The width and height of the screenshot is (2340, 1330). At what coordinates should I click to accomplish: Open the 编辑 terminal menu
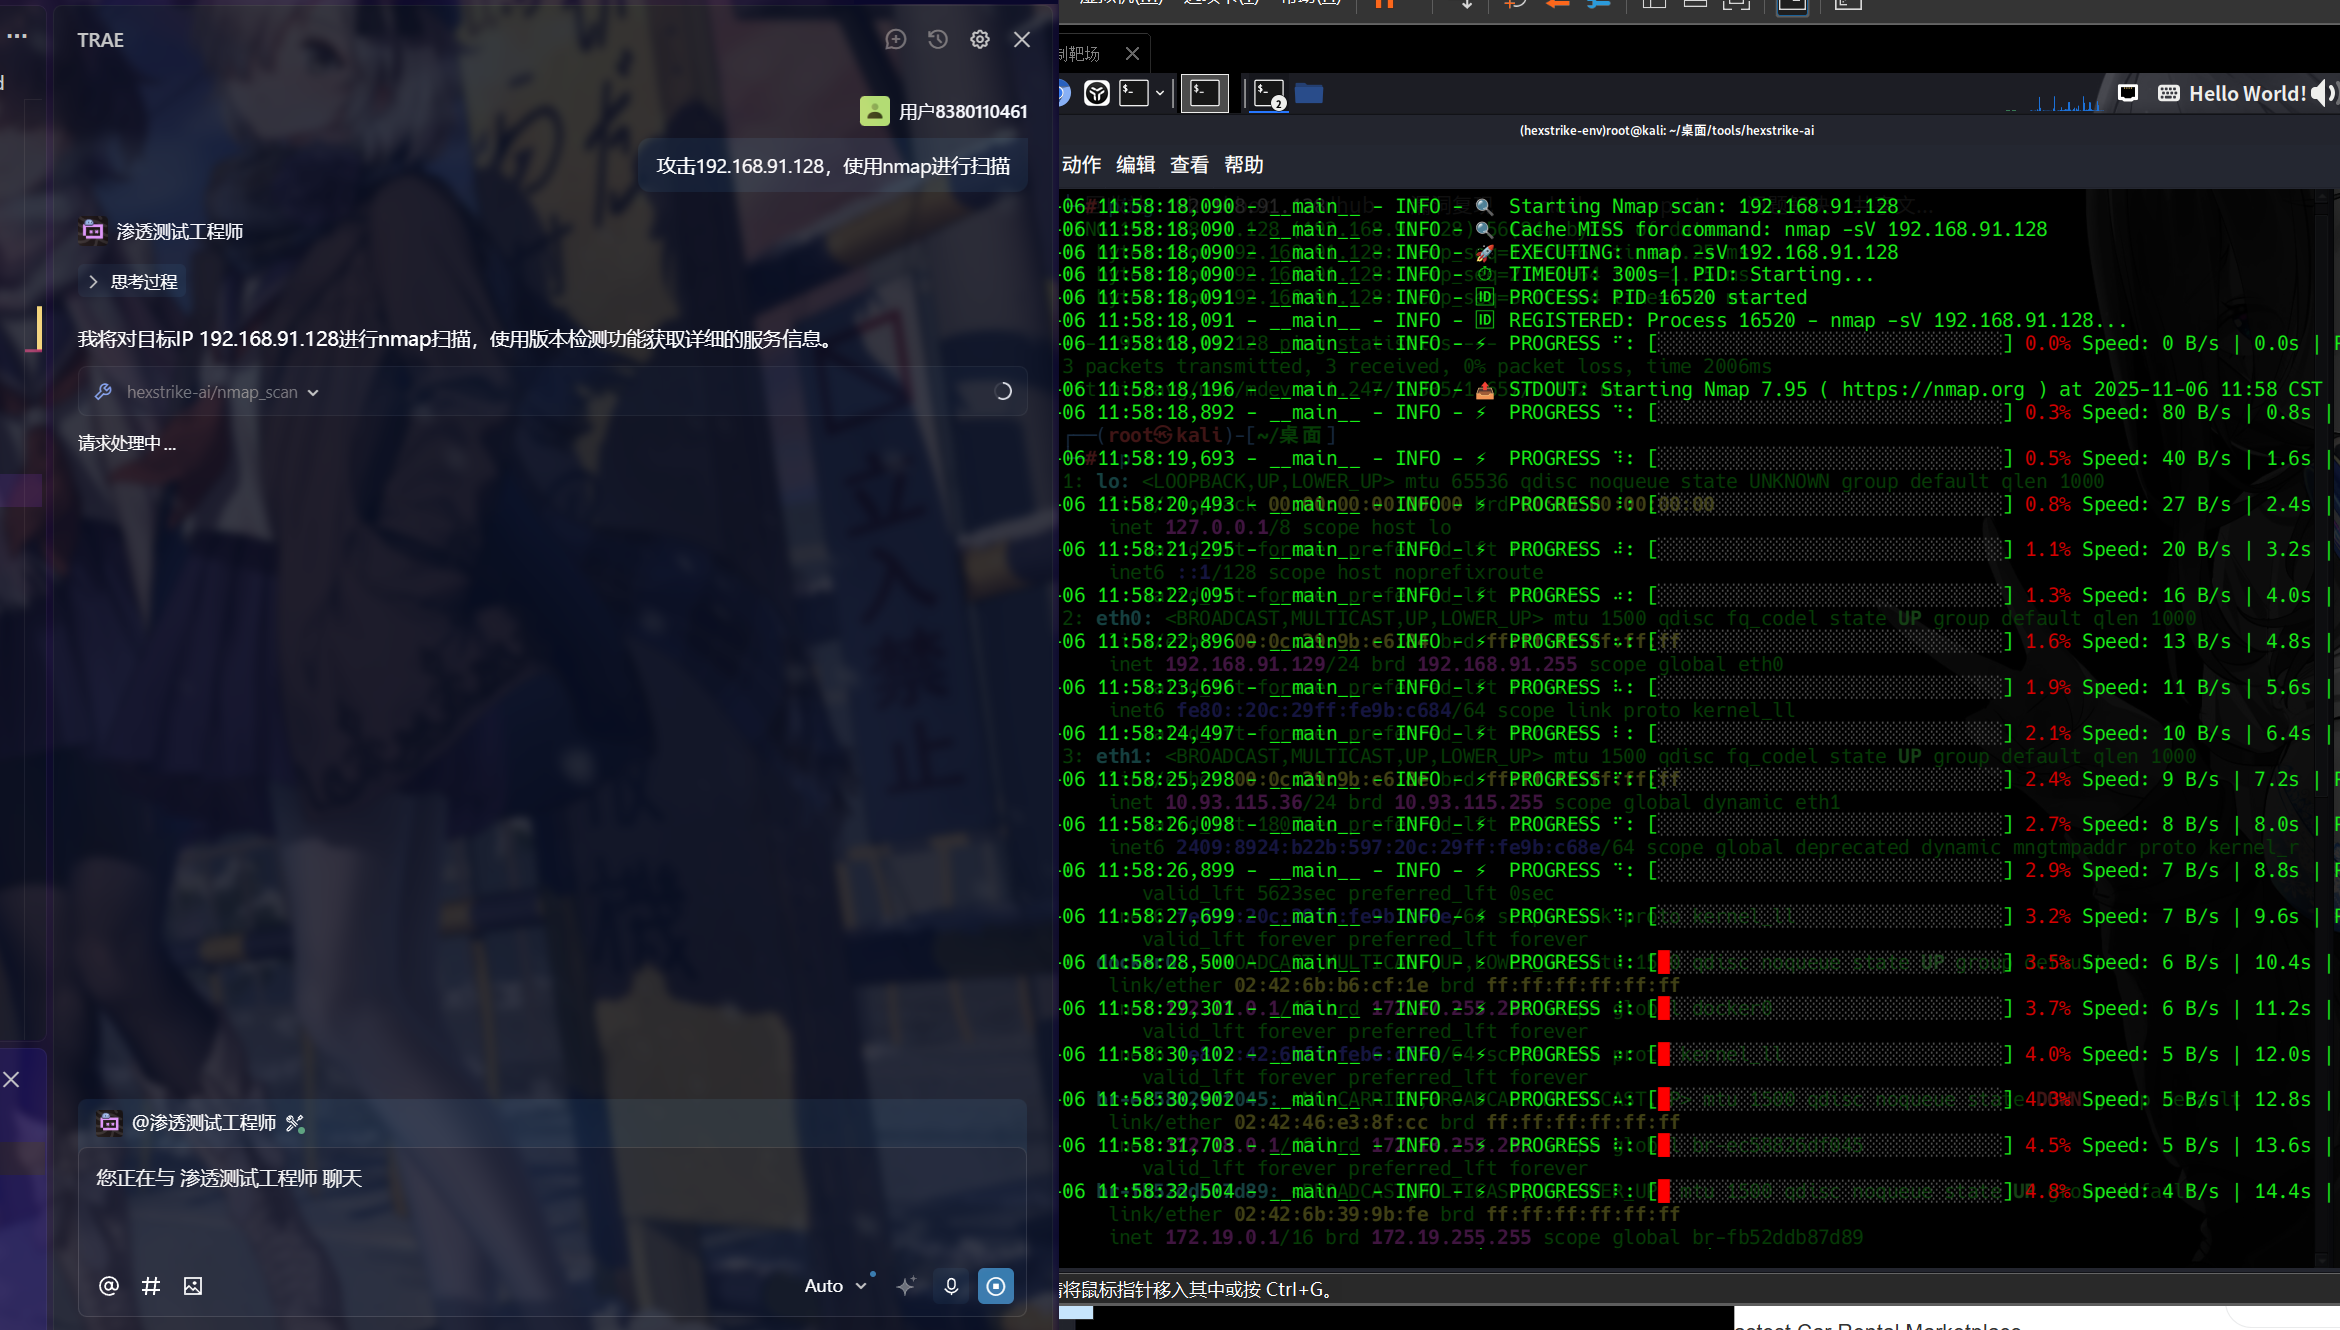click(1135, 165)
